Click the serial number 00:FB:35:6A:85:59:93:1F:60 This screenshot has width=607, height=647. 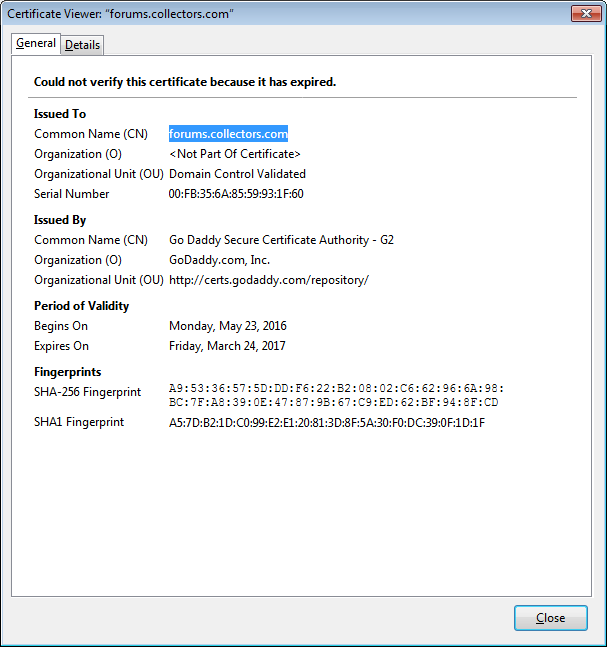(x=236, y=194)
